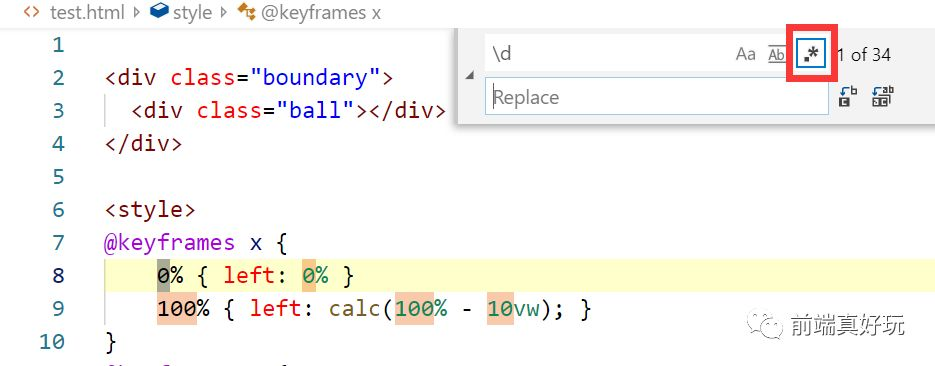Focus the find input containing \d
The width and height of the screenshot is (935, 366).
click(x=608, y=54)
